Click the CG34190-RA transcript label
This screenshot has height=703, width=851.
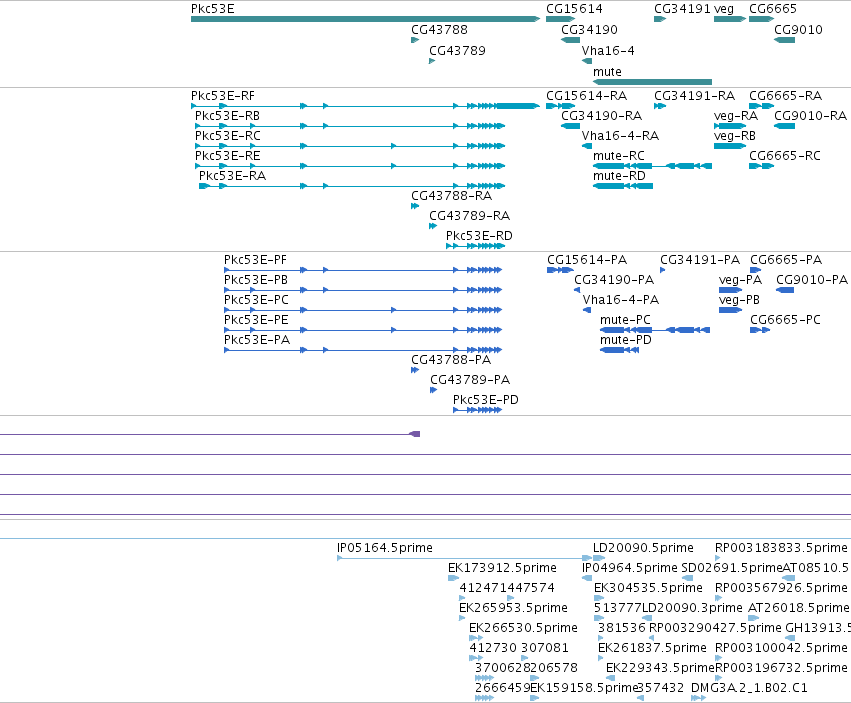[601, 116]
